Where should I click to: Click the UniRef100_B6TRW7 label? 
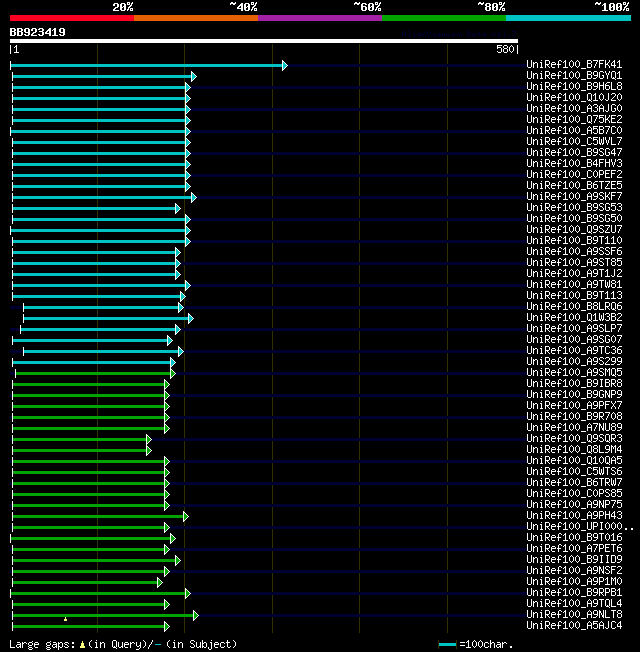click(574, 482)
